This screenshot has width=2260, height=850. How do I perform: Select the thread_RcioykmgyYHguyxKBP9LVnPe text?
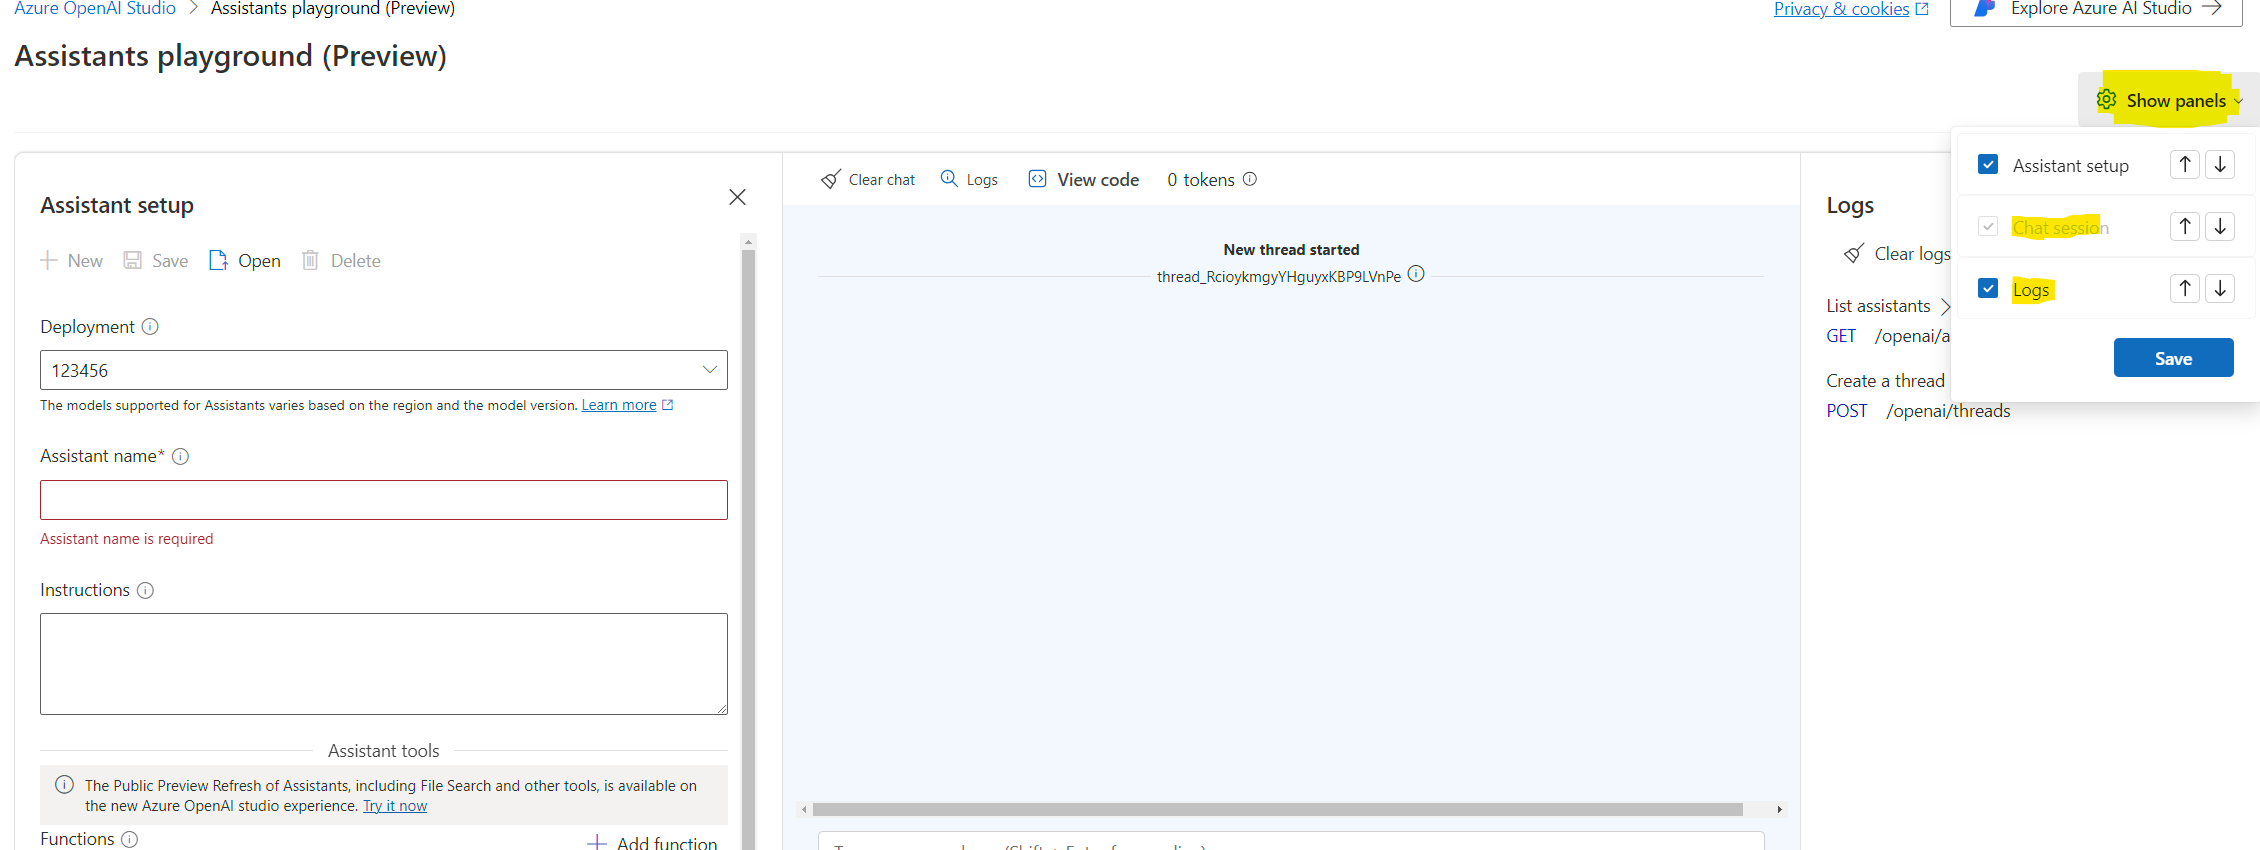click(1279, 277)
